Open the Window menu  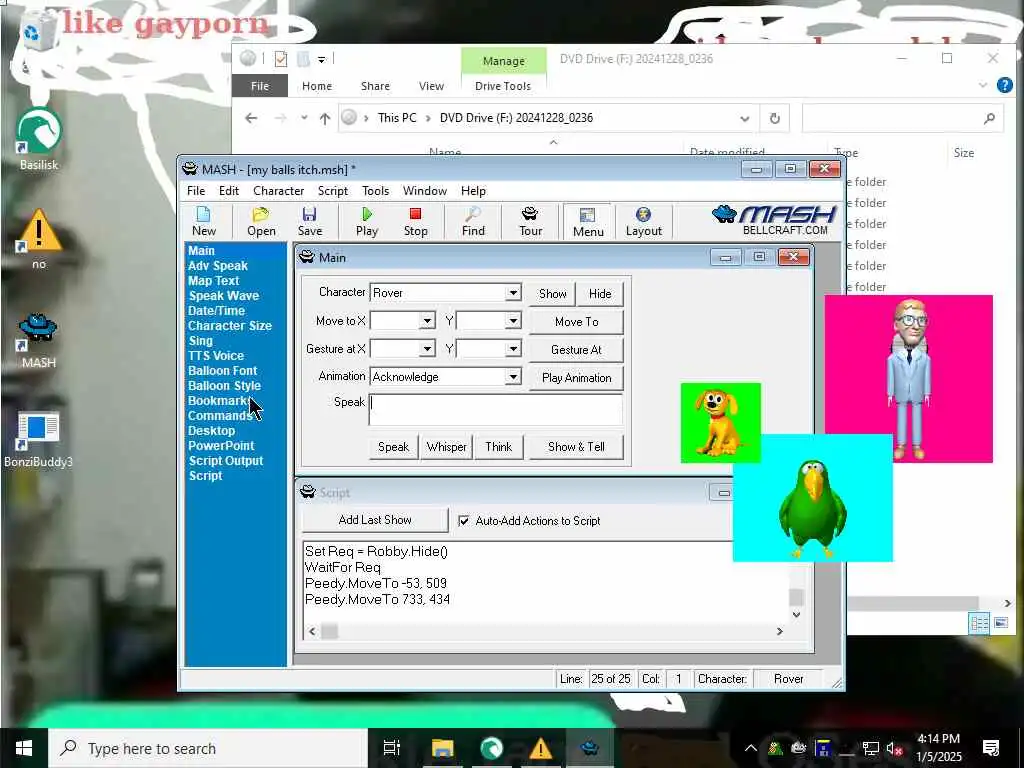tap(424, 191)
